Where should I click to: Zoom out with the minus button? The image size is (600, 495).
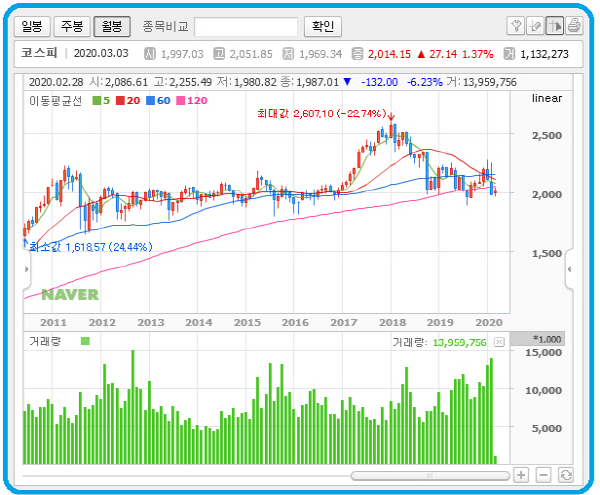coord(543,475)
